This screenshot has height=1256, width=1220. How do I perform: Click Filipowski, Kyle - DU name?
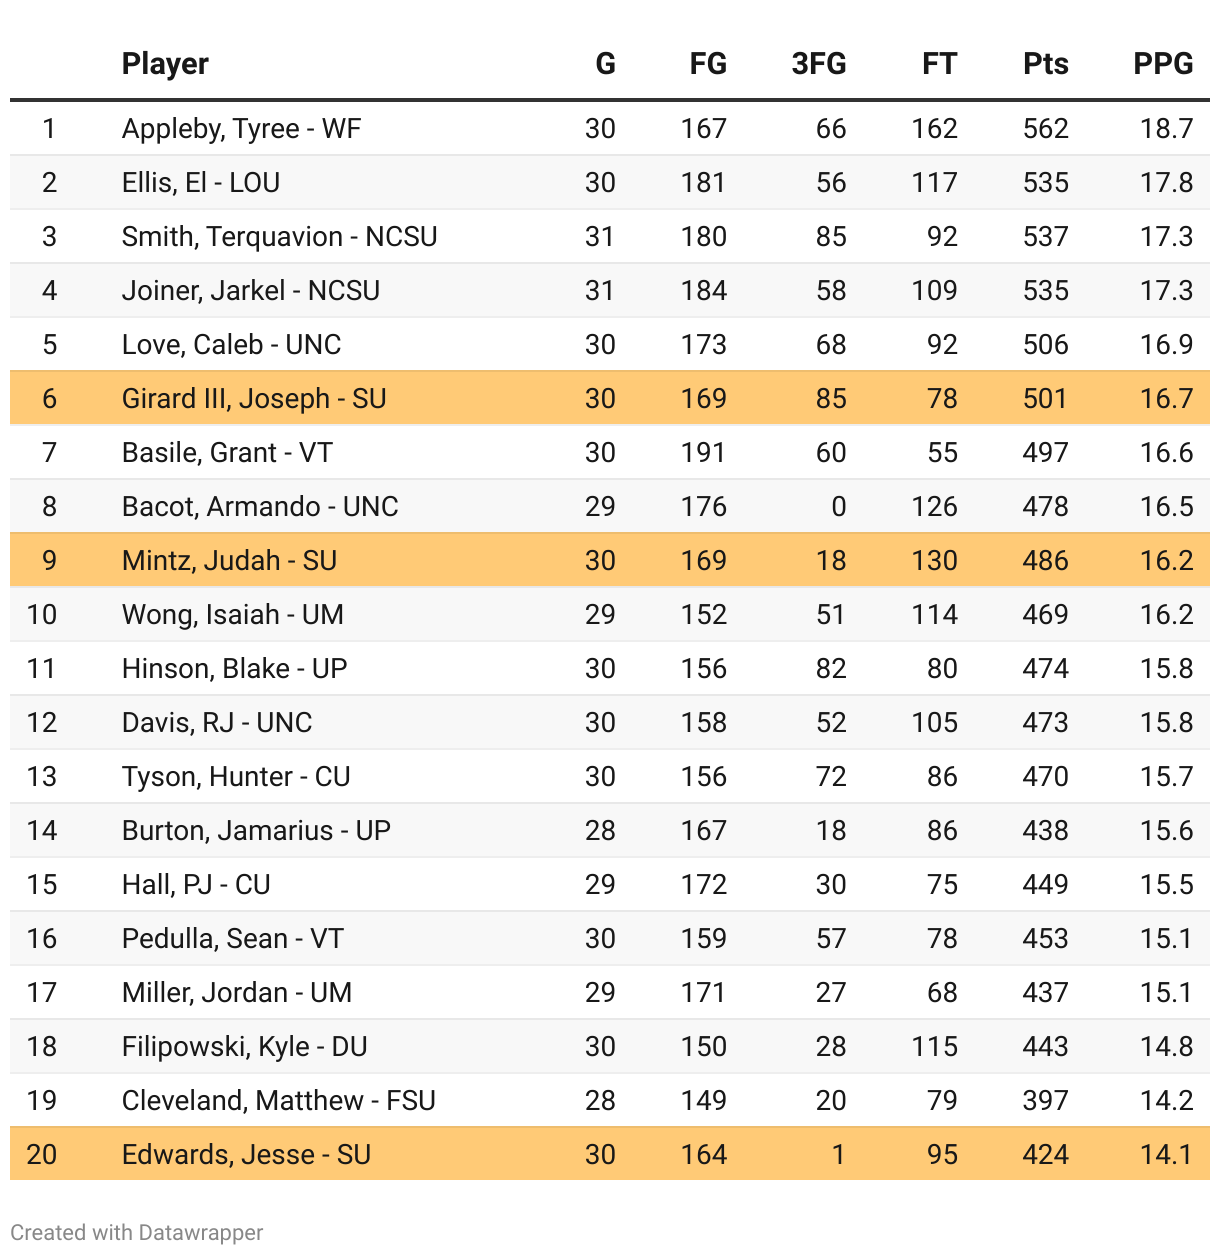[244, 1046]
